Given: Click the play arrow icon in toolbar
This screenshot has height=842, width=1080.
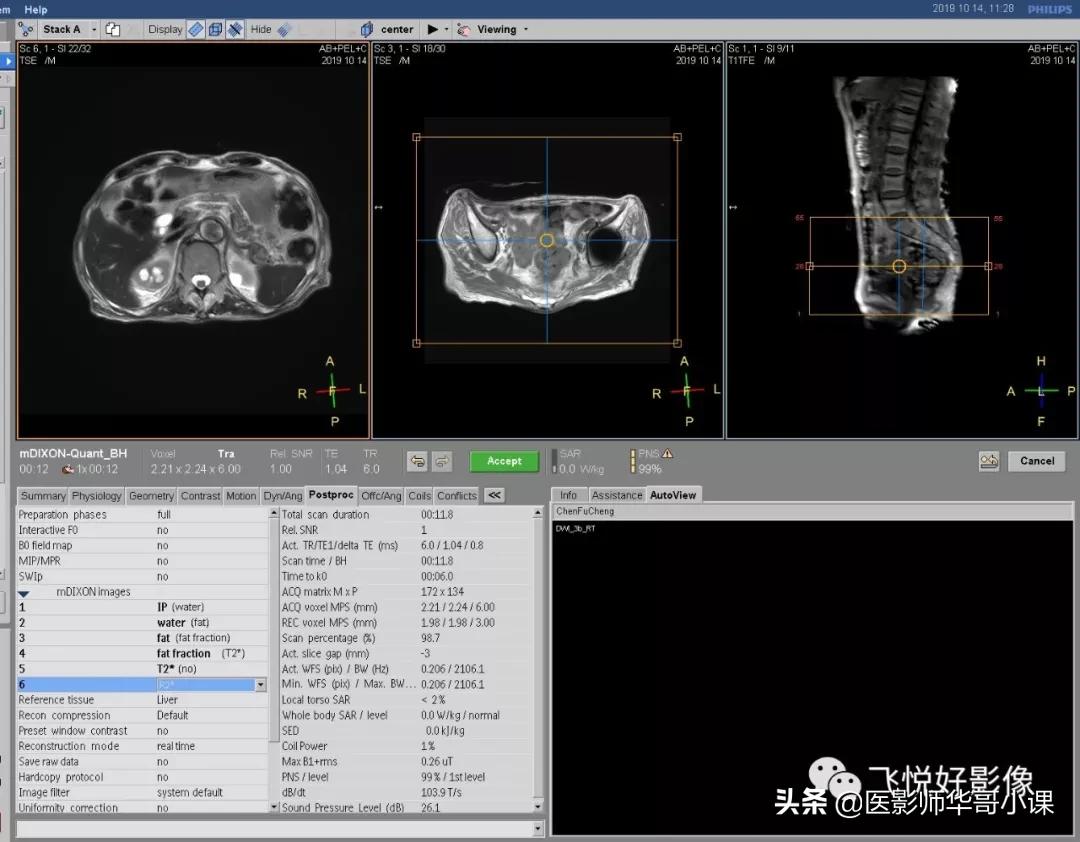Looking at the screenshot, I should 432,29.
